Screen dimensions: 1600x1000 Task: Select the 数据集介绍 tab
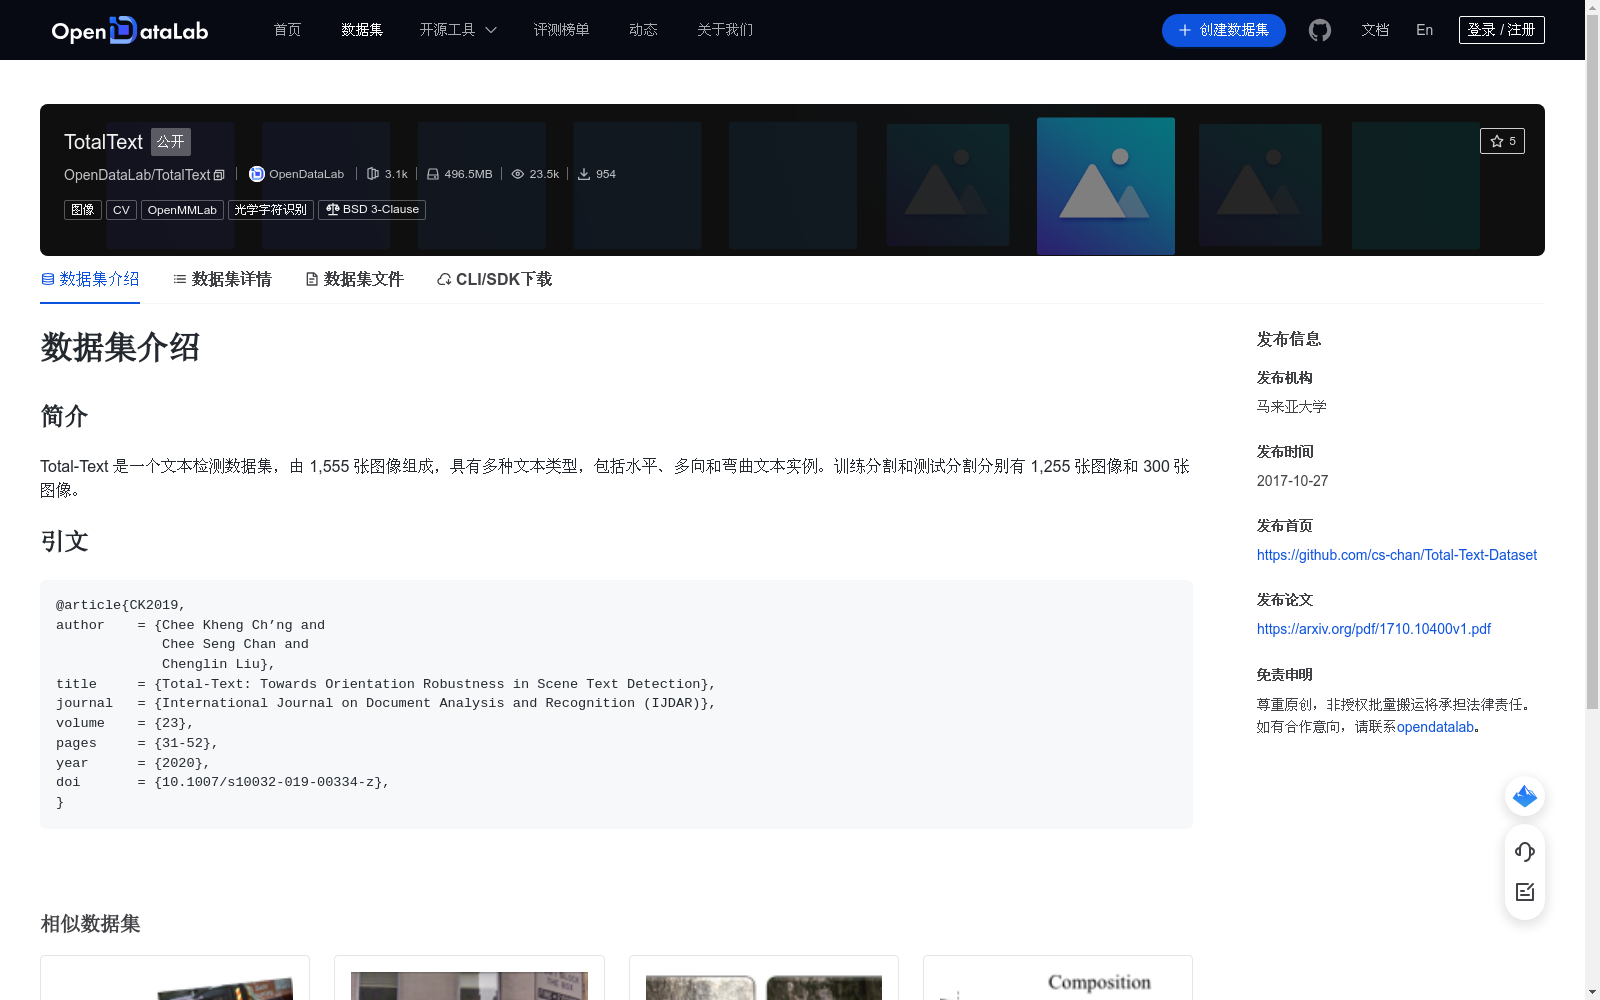[x=90, y=279]
